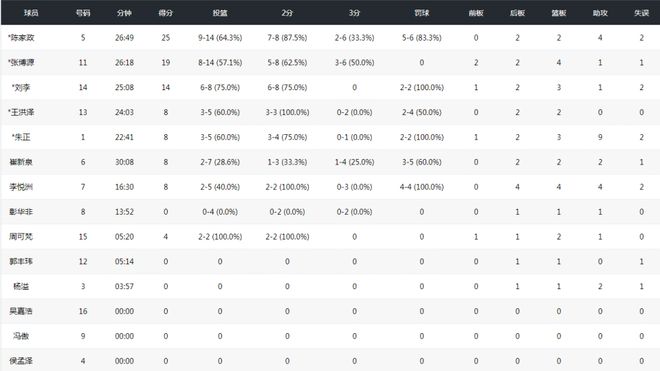Sort by the 罚球 column header
The image size is (660, 371).
coord(422,13)
